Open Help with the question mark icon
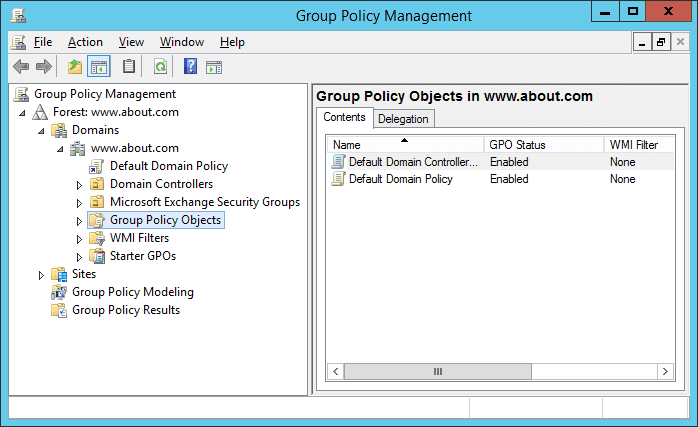The height and width of the screenshot is (427, 698). (x=191, y=67)
